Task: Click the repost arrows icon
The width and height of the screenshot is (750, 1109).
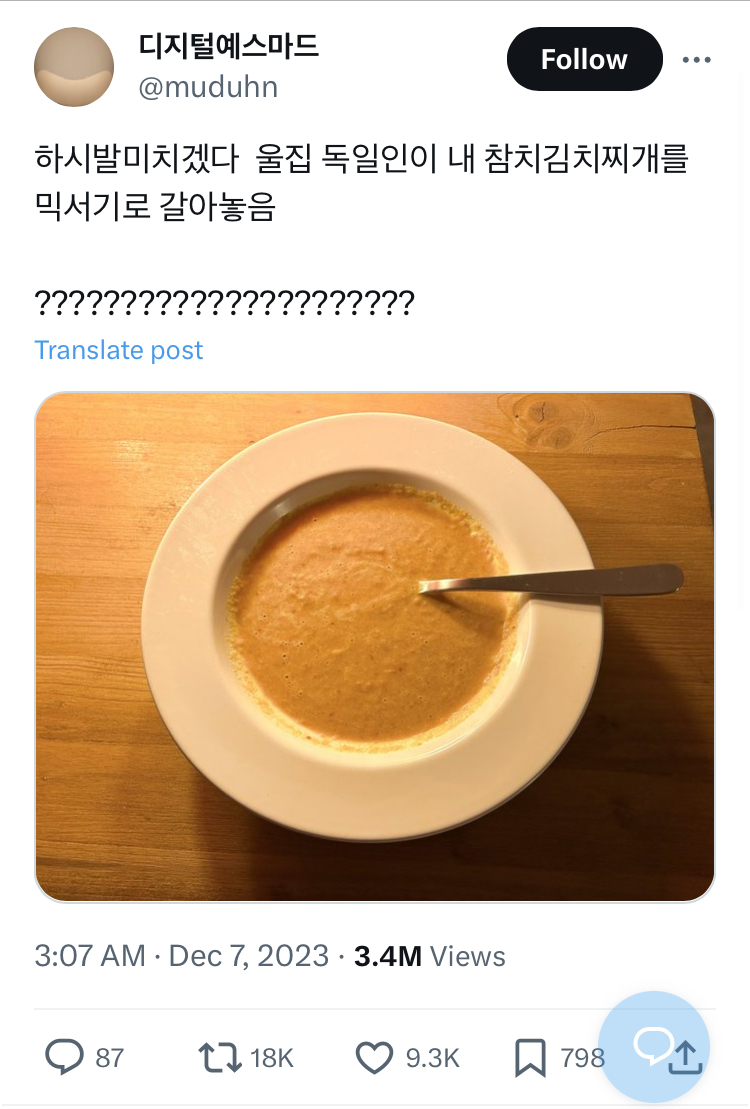Action: (219, 1057)
